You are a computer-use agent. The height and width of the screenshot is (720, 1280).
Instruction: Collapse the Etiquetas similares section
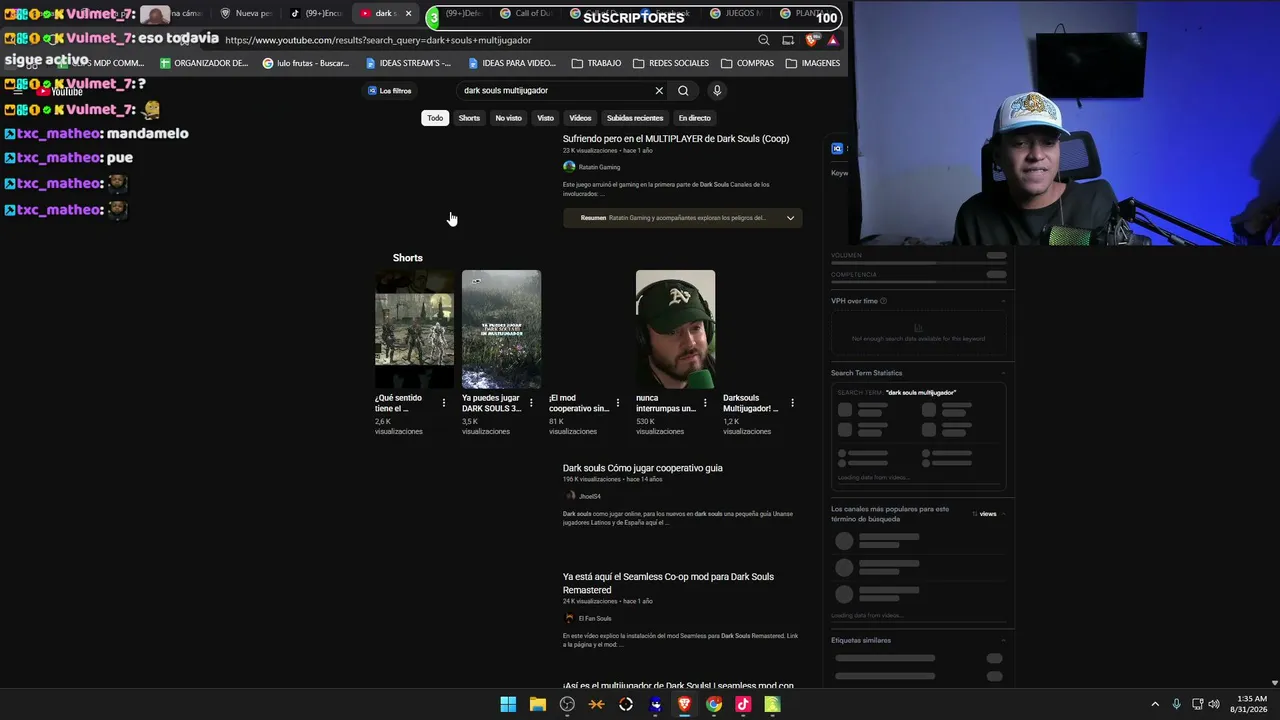(x=1003, y=640)
